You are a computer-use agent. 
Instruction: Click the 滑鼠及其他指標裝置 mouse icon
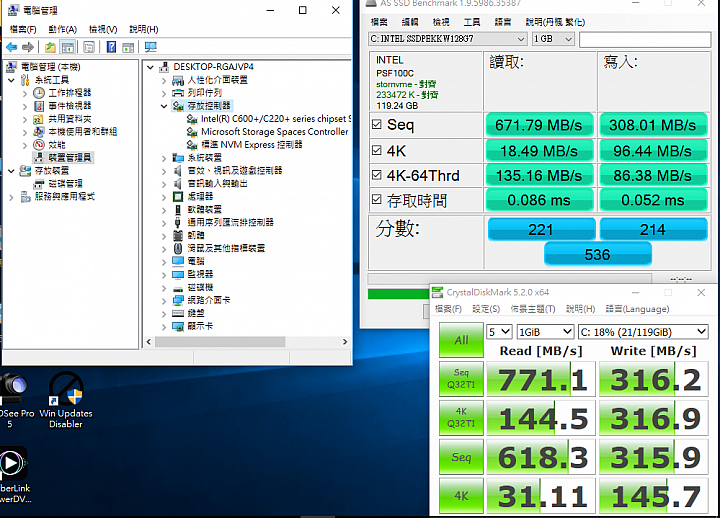click(x=178, y=248)
